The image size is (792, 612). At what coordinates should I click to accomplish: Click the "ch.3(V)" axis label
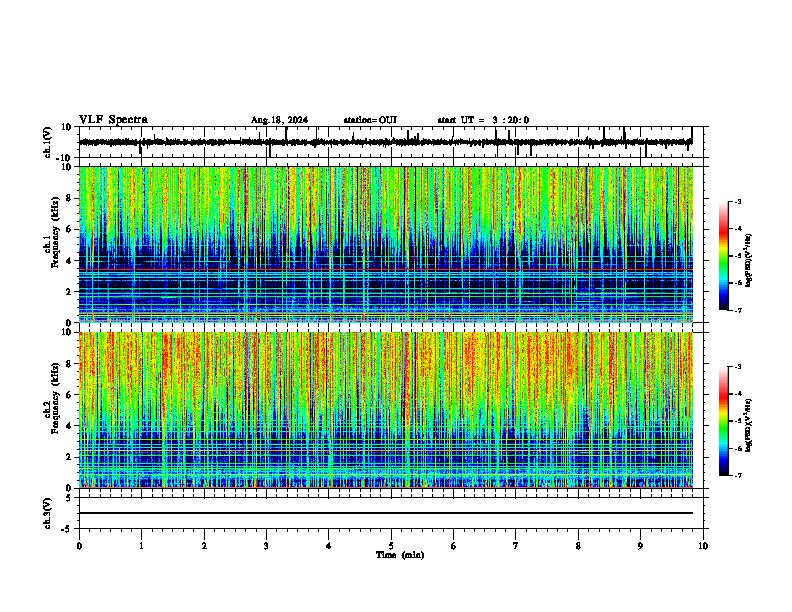[48, 513]
